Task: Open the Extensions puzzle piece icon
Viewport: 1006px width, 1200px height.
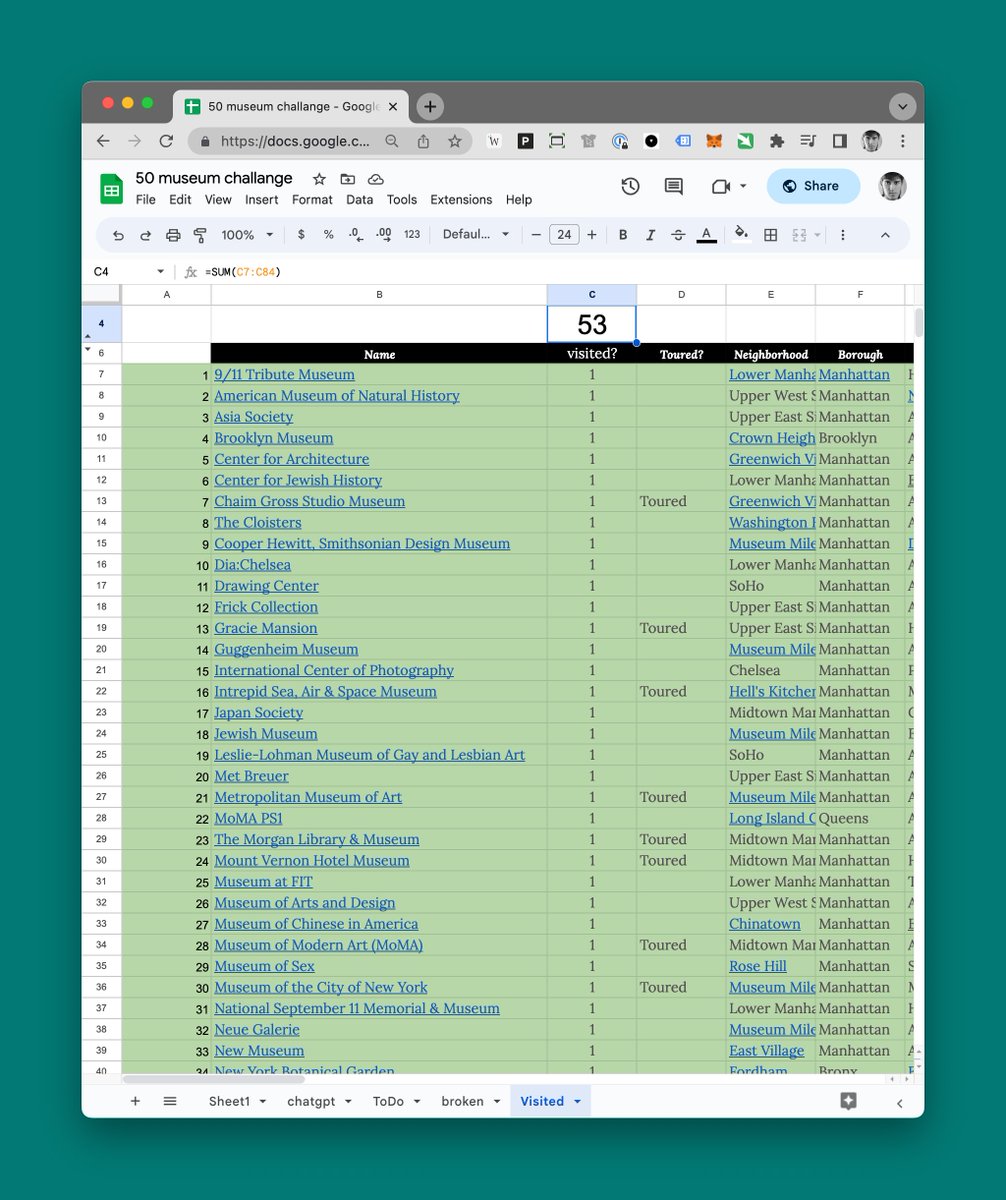Action: tap(776, 141)
